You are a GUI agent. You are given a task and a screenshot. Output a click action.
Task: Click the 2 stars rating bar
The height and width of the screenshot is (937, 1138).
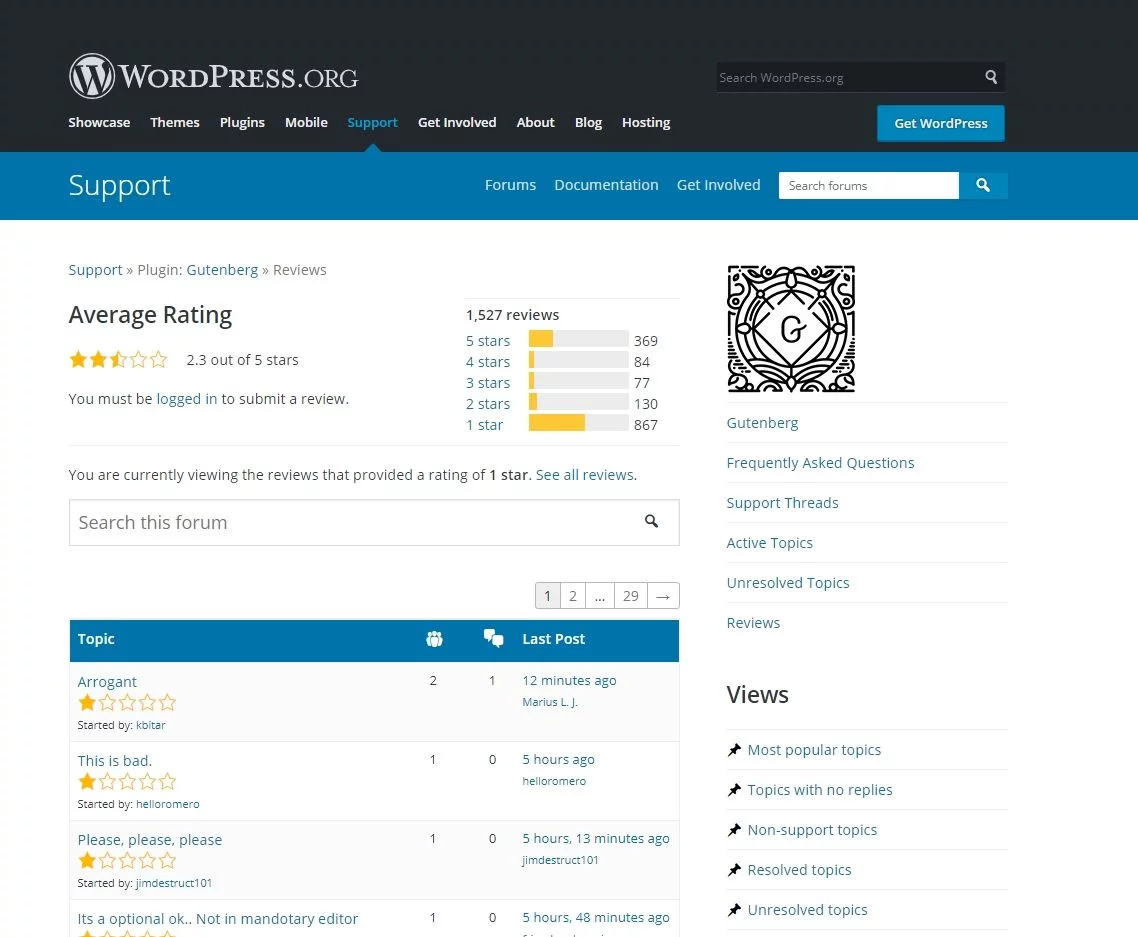click(578, 401)
